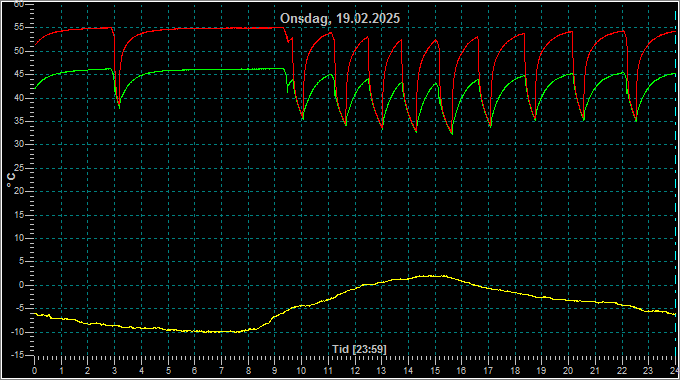Select hour 3 on the time axis
The width and height of the screenshot is (680, 380).
pos(114,371)
